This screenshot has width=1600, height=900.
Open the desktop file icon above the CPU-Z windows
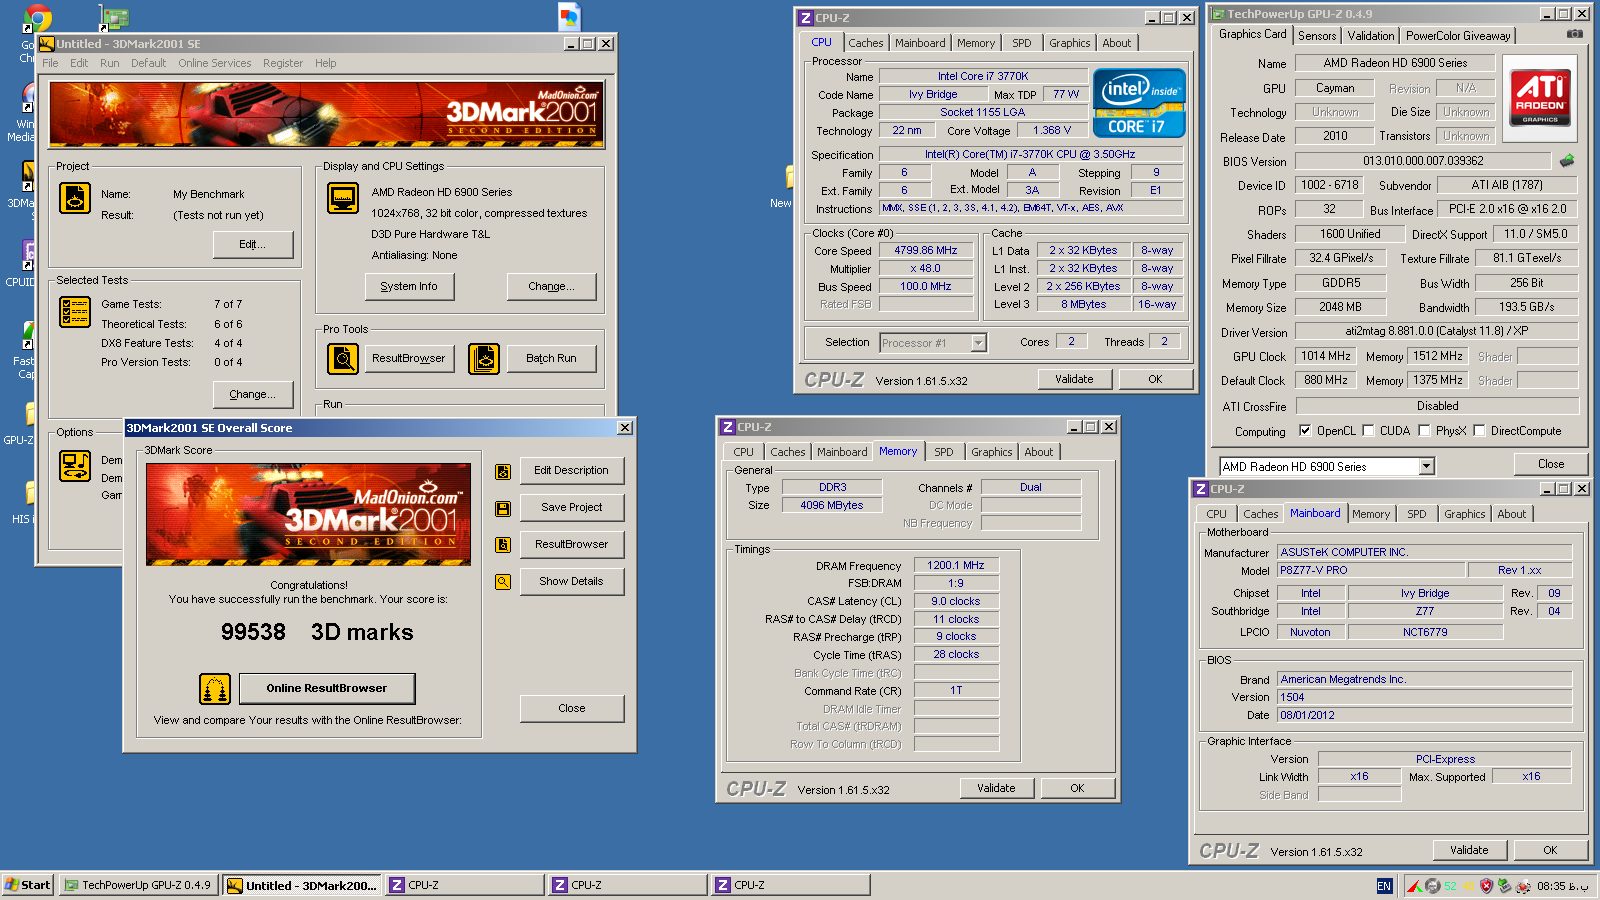569,16
